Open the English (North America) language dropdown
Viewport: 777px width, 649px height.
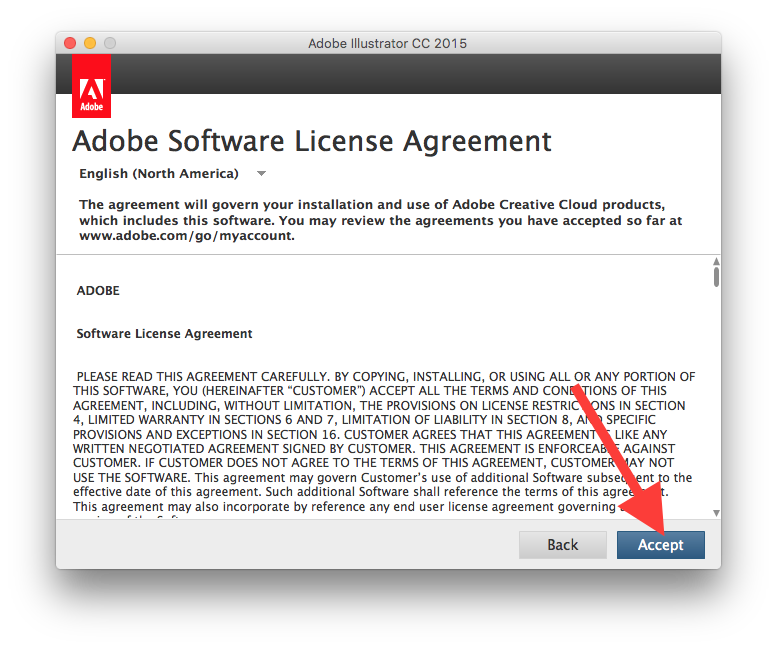pyautogui.click(x=173, y=173)
